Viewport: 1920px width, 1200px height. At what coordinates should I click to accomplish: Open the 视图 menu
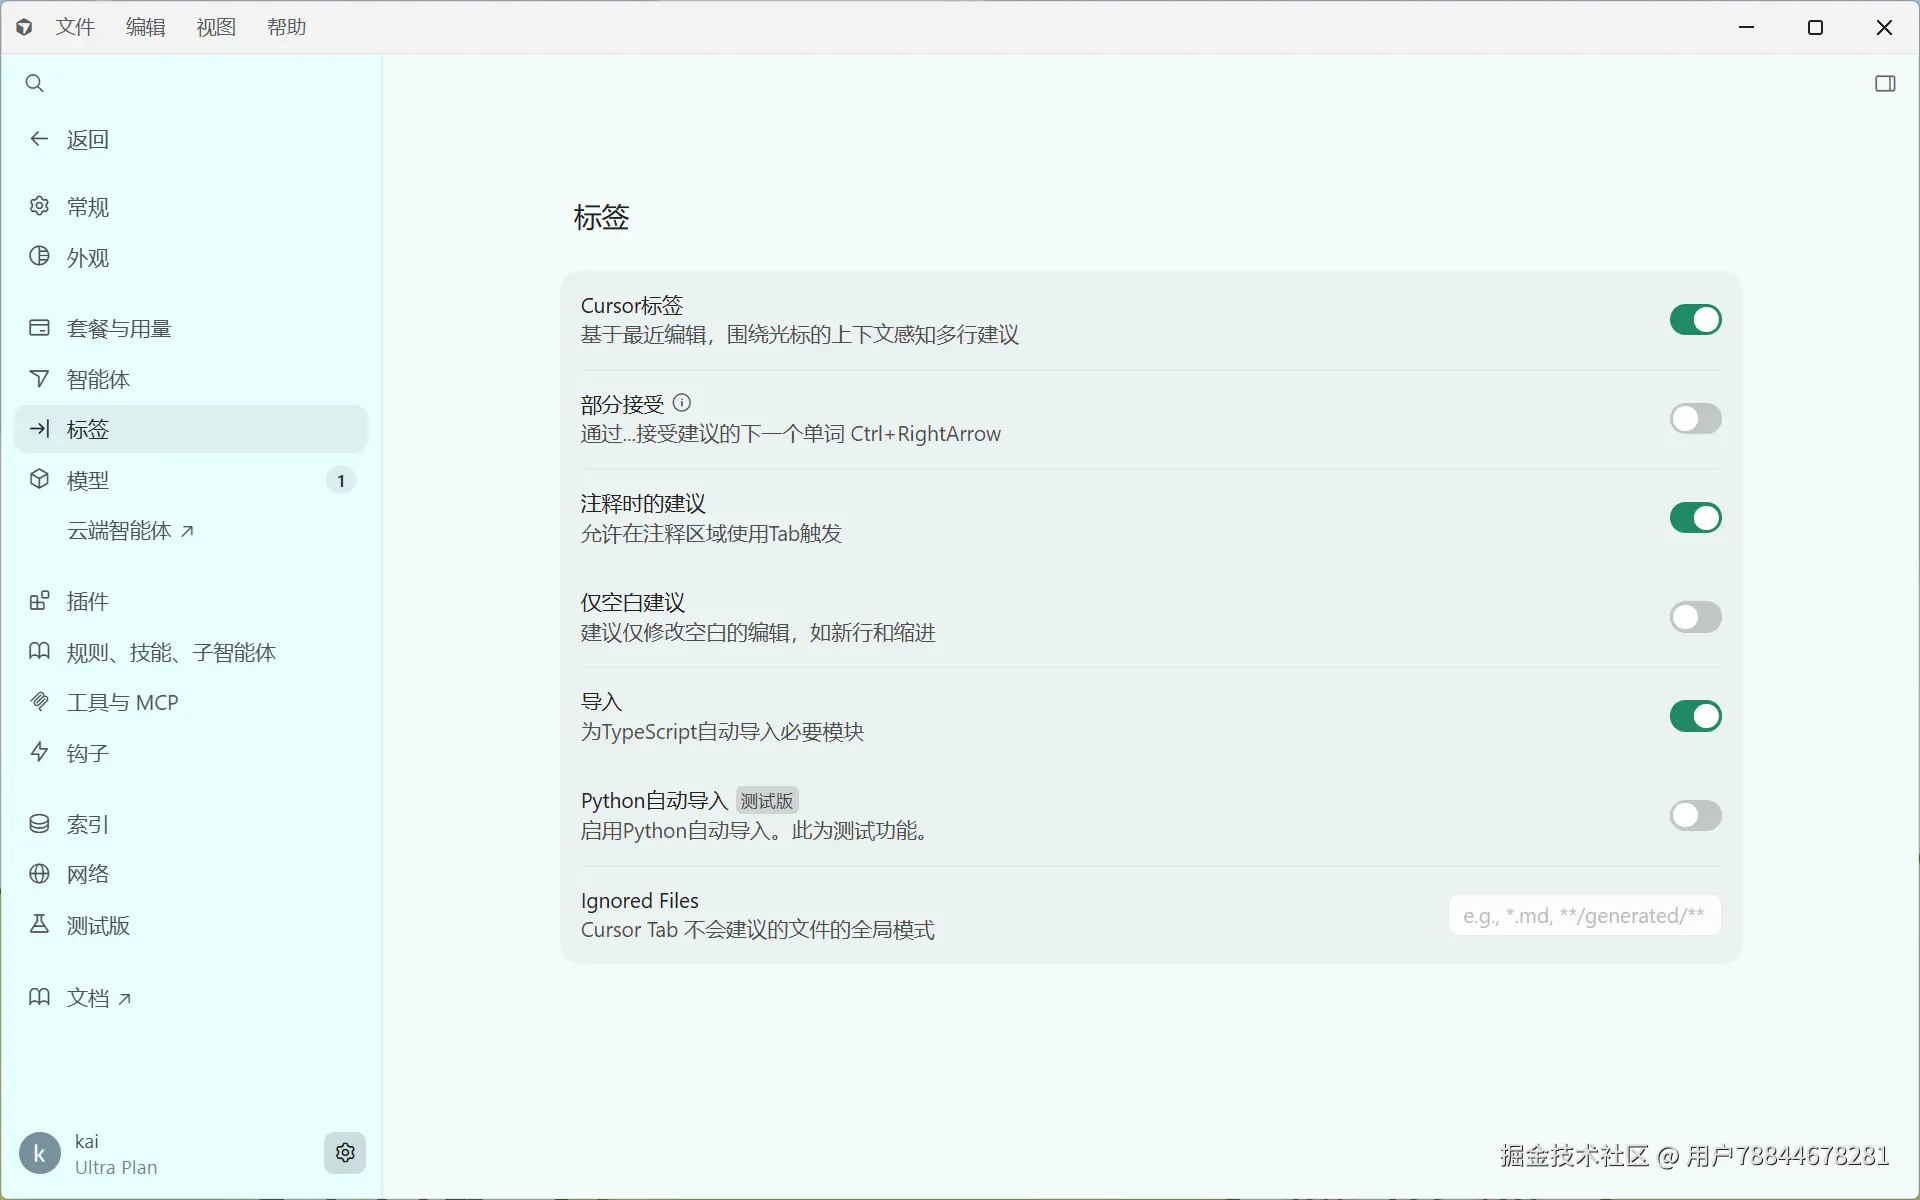(216, 27)
